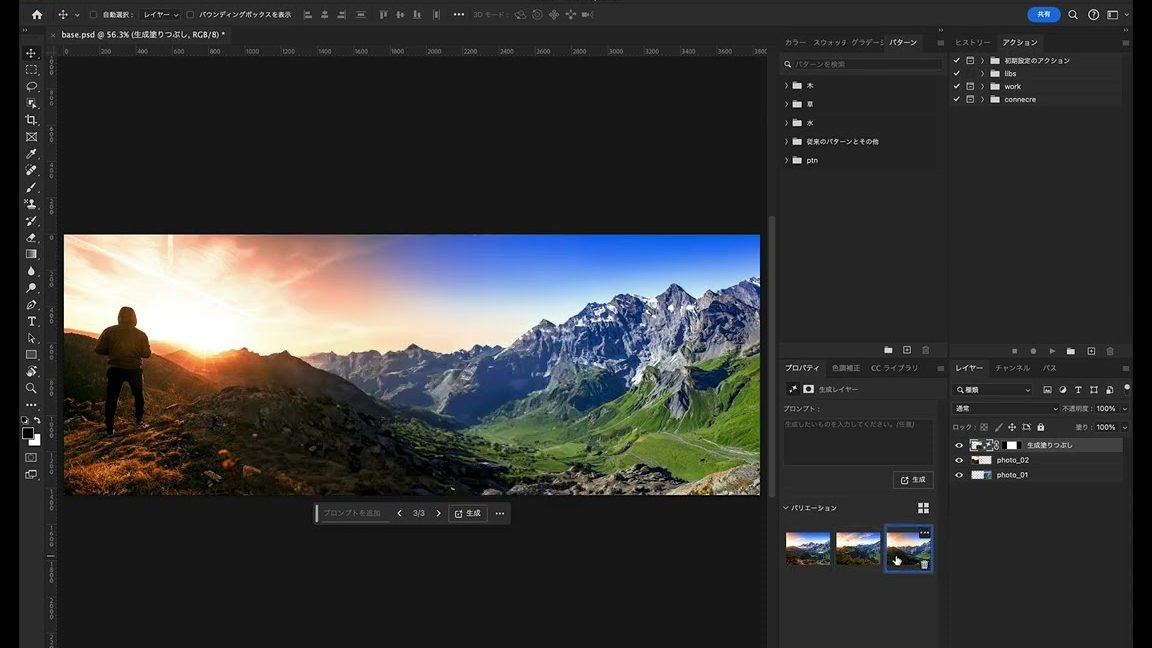Screen dimensions: 1152x648
Task: Go to next variation arrow
Action: [x=439, y=514]
